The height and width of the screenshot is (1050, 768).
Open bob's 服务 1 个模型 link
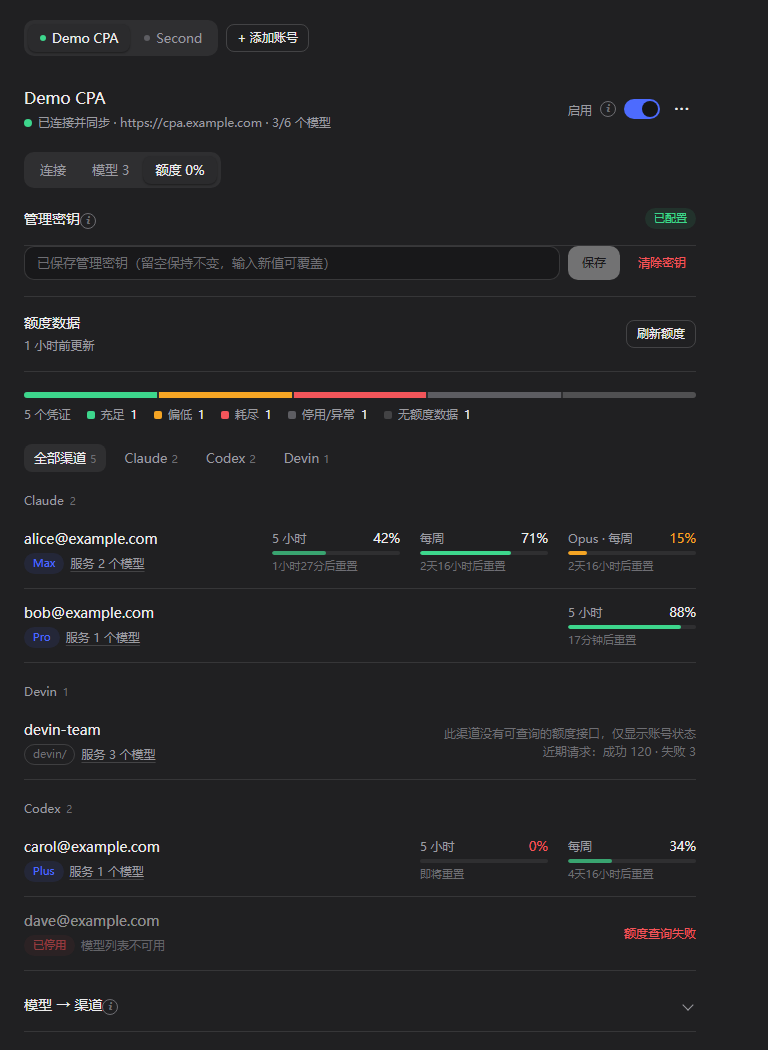[102, 638]
